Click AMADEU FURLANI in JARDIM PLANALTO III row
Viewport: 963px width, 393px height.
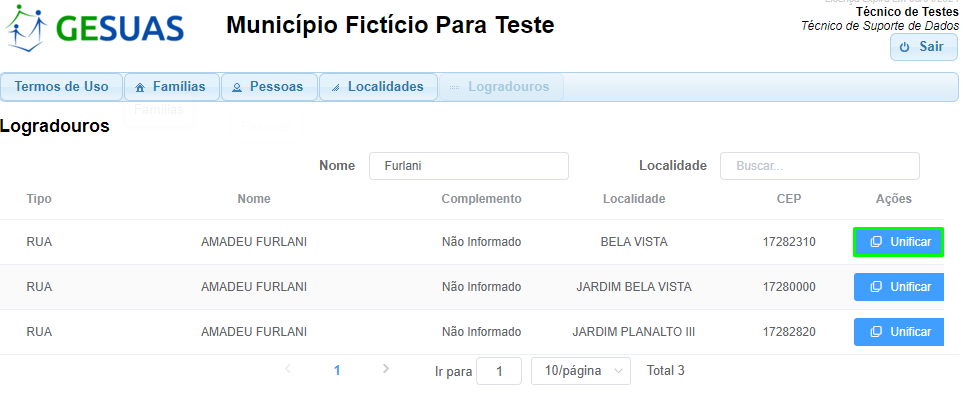254,332
